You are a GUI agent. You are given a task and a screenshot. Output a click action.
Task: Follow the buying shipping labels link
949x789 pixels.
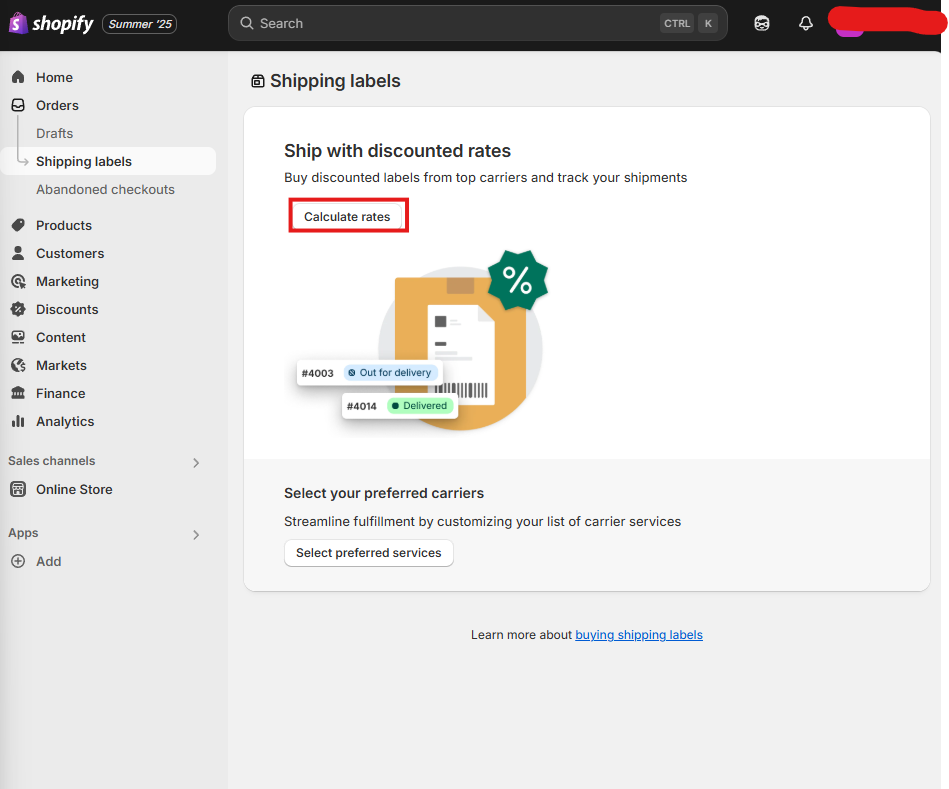pos(639,635)
